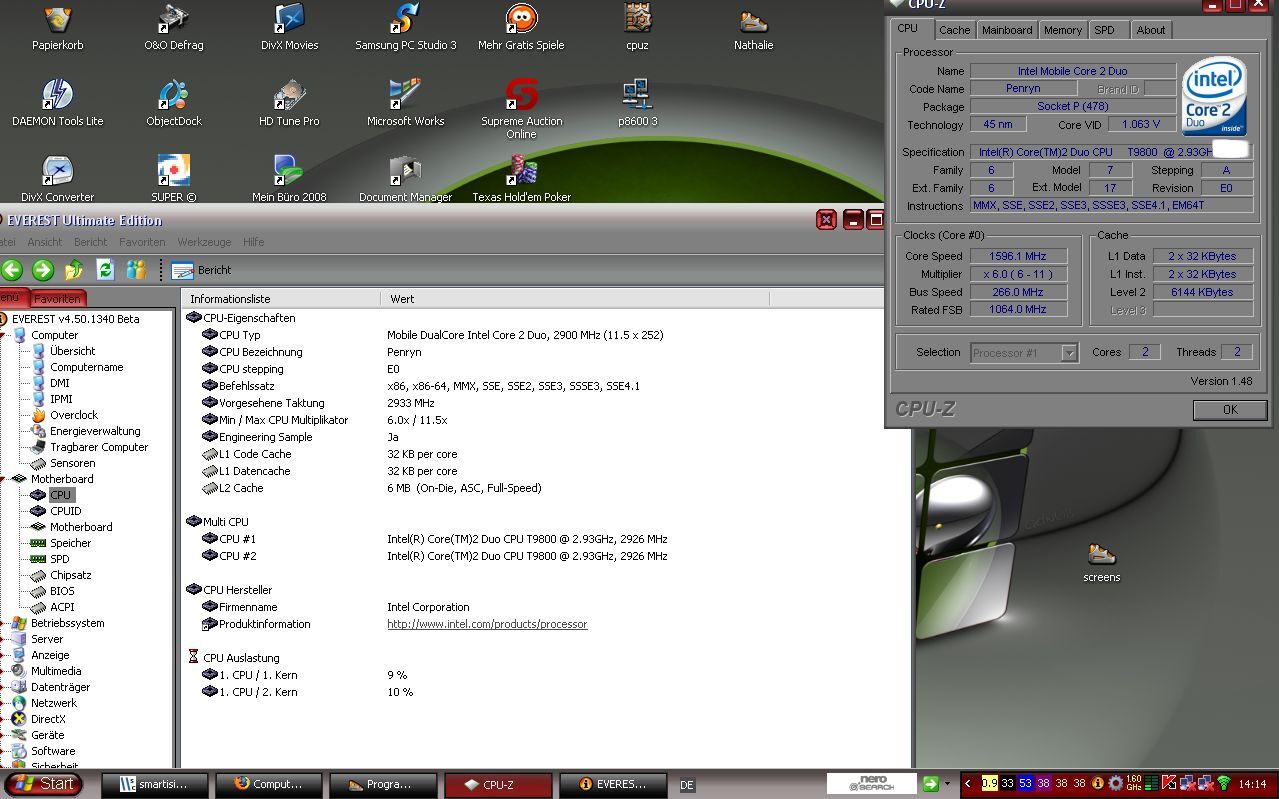Click EVEREST up-level folder icon
The height and width of the screenshot is (799, 1279).
click(x=74, y=270)
